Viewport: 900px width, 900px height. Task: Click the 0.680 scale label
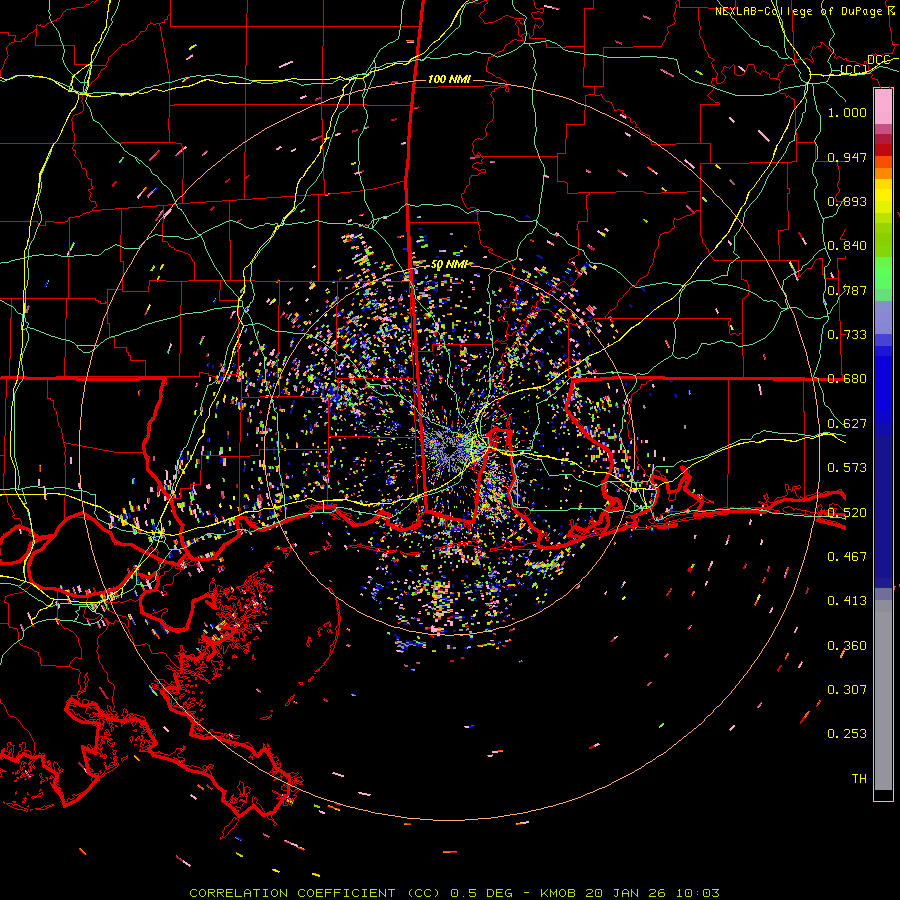coord(847,379)
